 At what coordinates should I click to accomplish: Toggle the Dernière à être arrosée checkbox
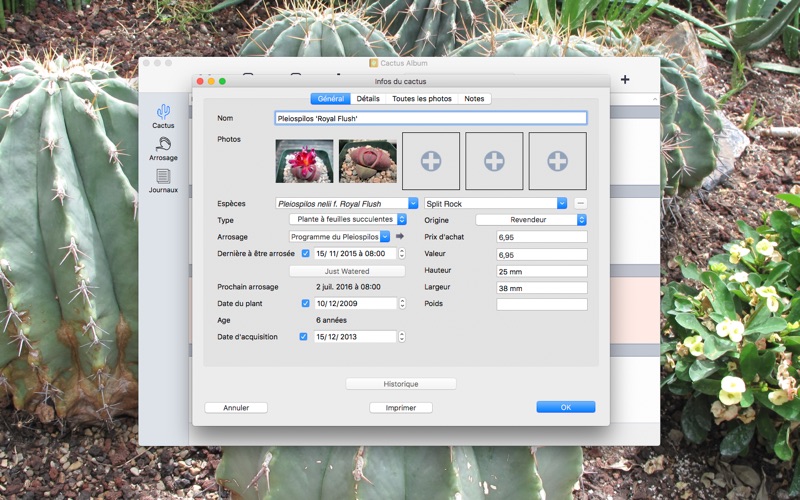pos(306,253)
